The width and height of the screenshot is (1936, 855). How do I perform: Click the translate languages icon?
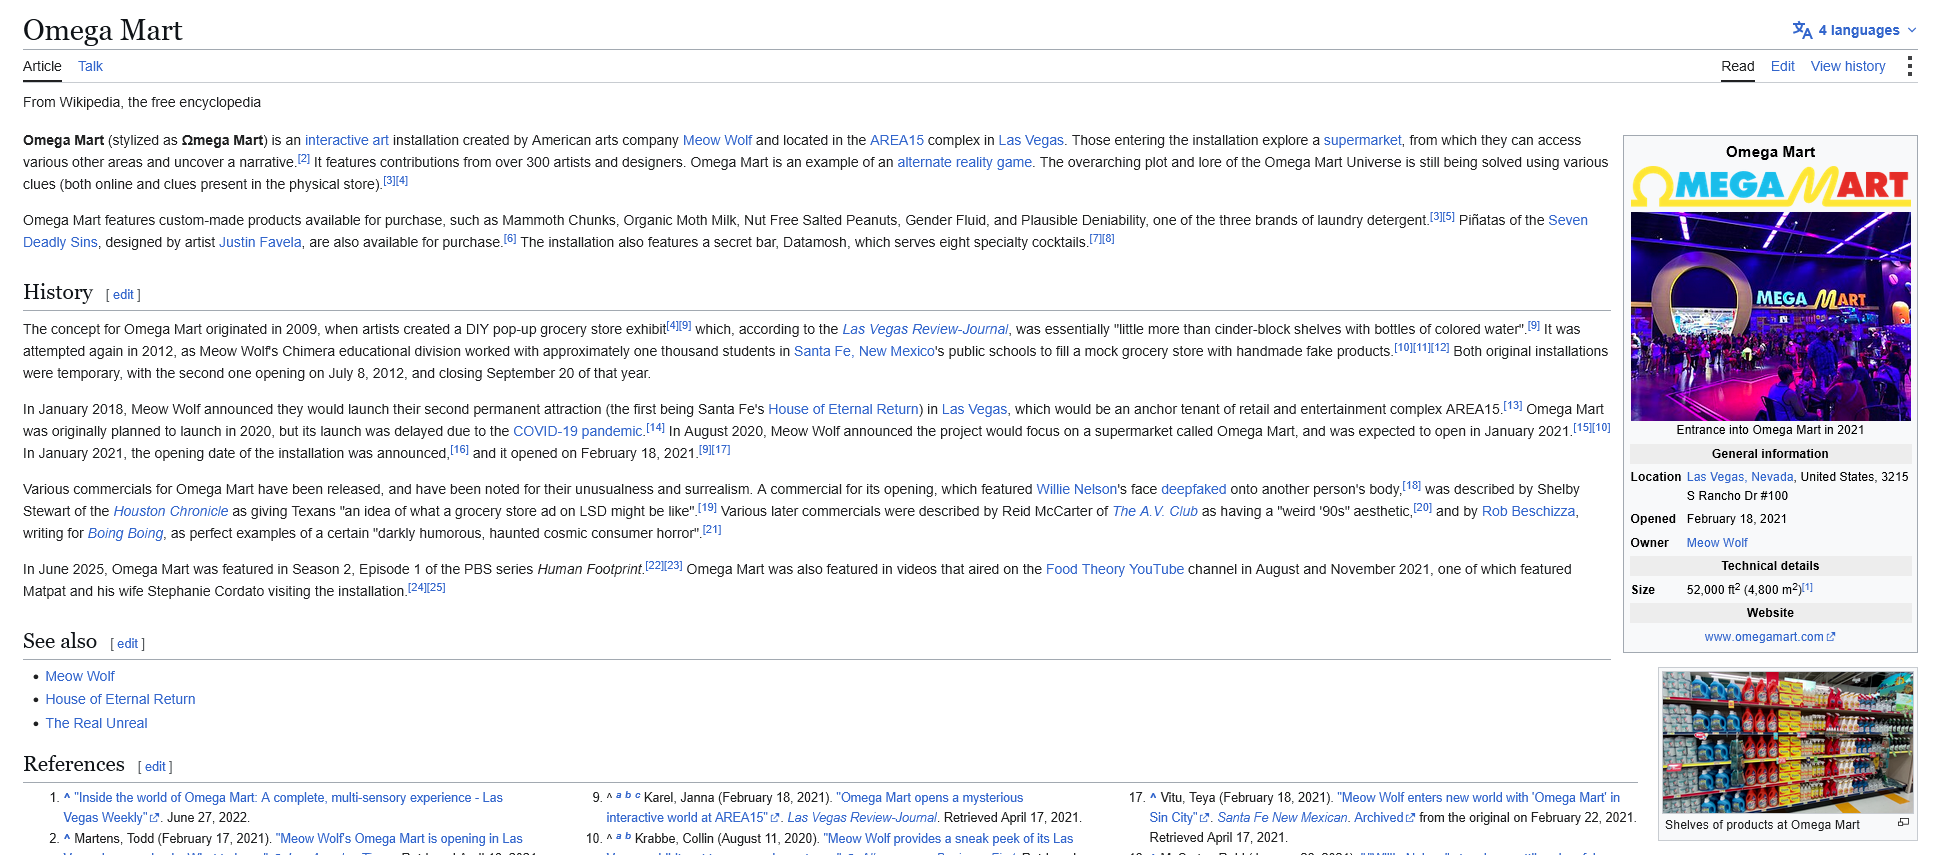click(x=1802, y=30)
